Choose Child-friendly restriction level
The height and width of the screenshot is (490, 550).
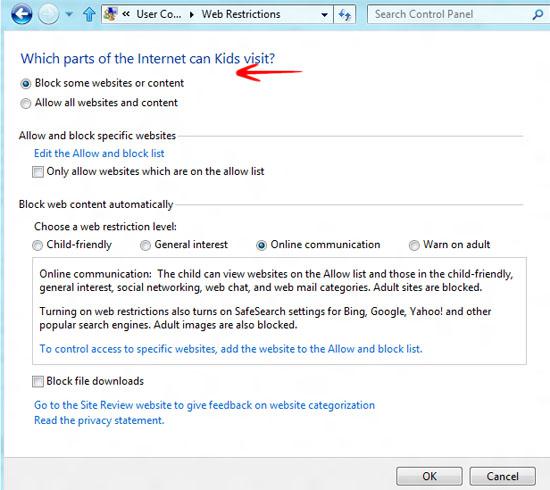click(72, 245)
